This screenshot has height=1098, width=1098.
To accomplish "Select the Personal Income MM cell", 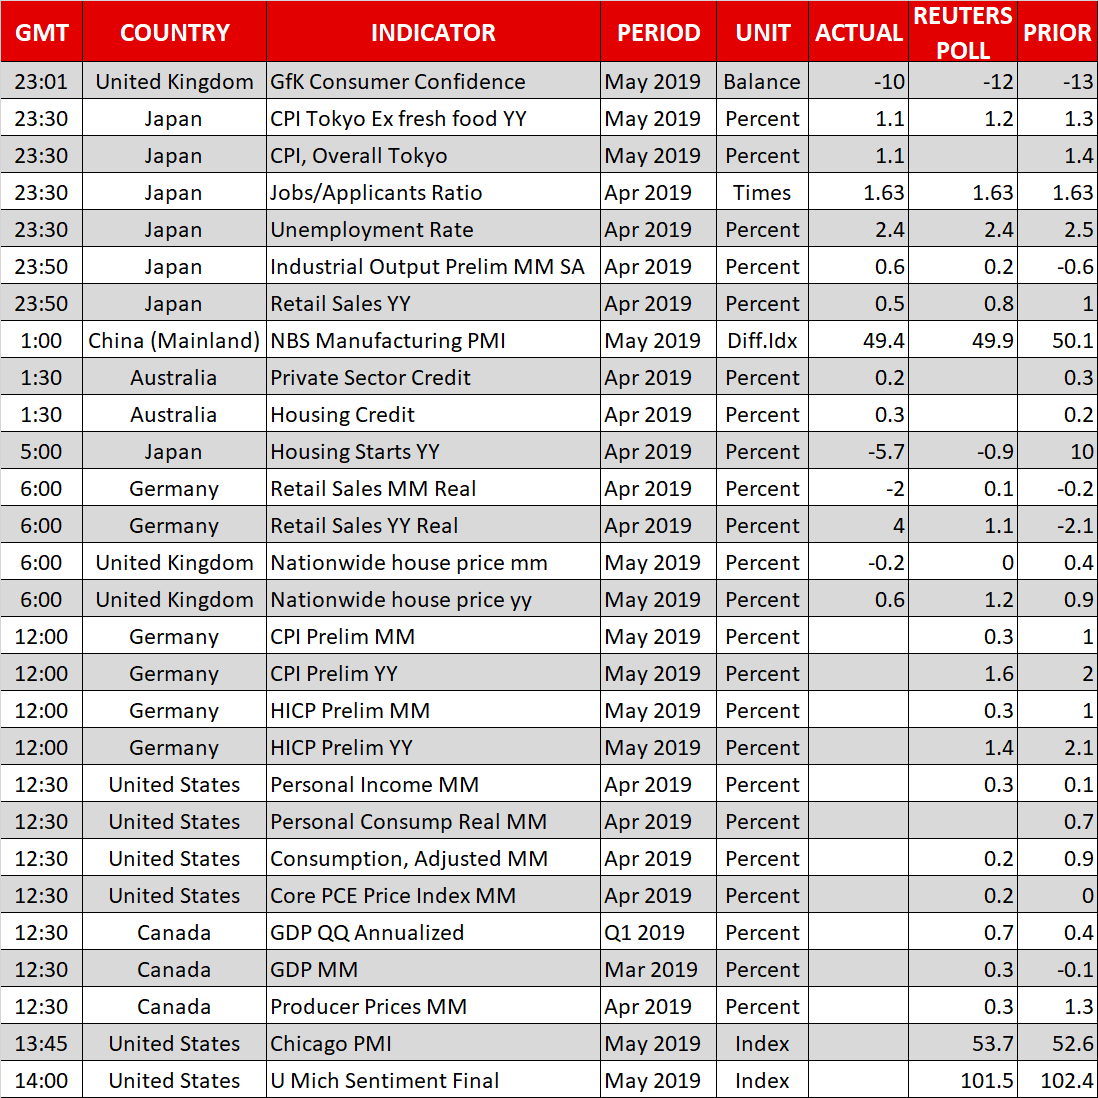I will pos(433,784).
